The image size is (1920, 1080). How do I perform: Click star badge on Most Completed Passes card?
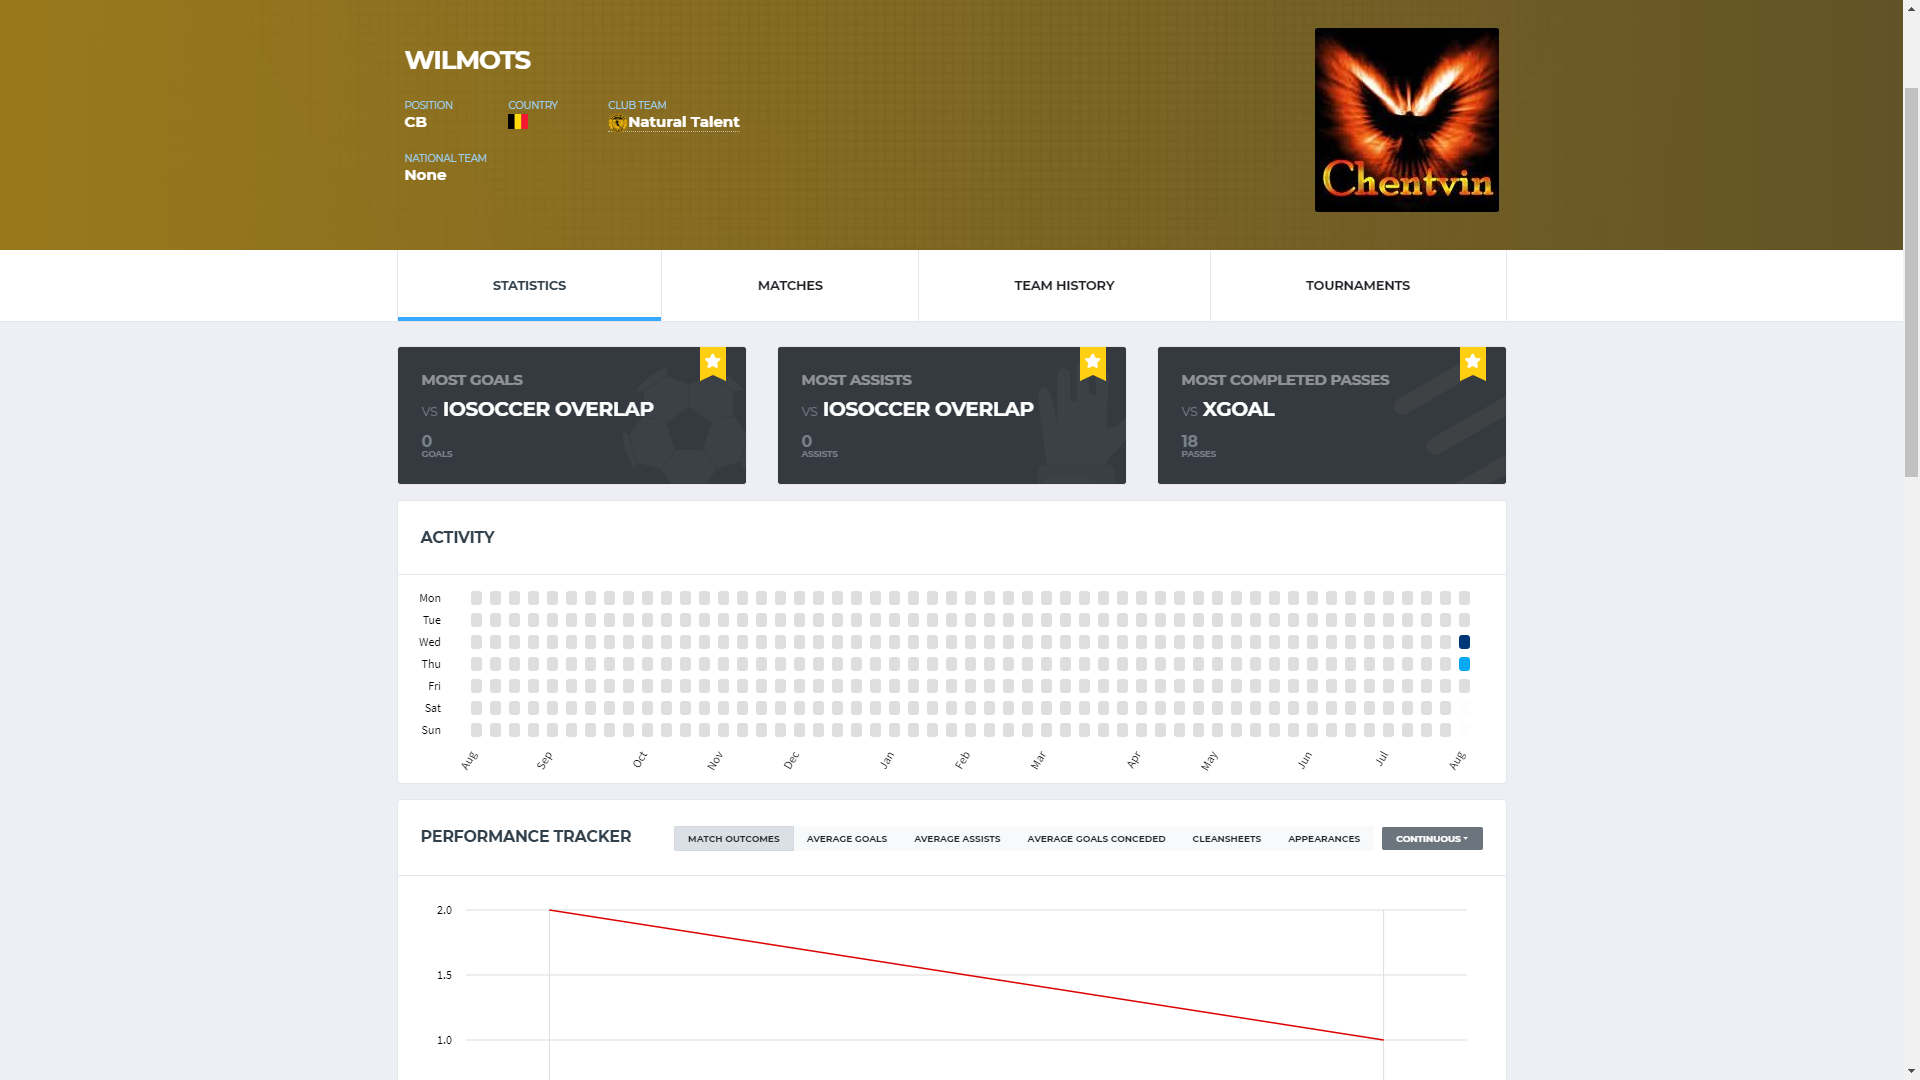(1472, 363)
